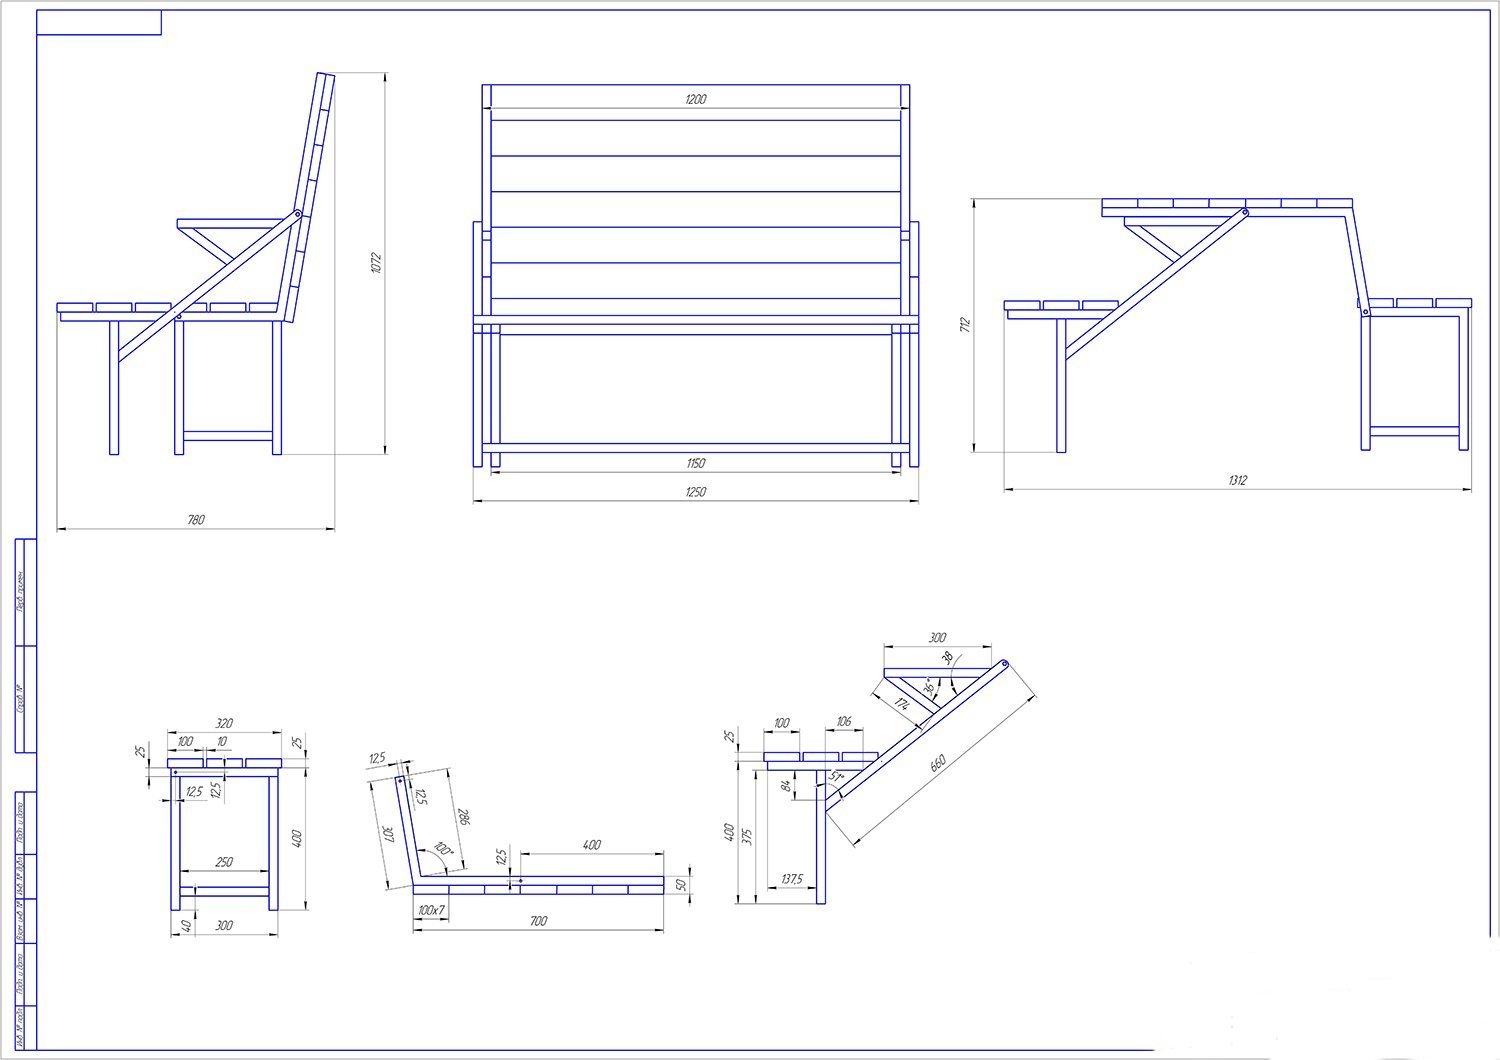1500x1060 pixels.
Task: Select the 1072 height dimension text
Action: (x=377, y=263)
